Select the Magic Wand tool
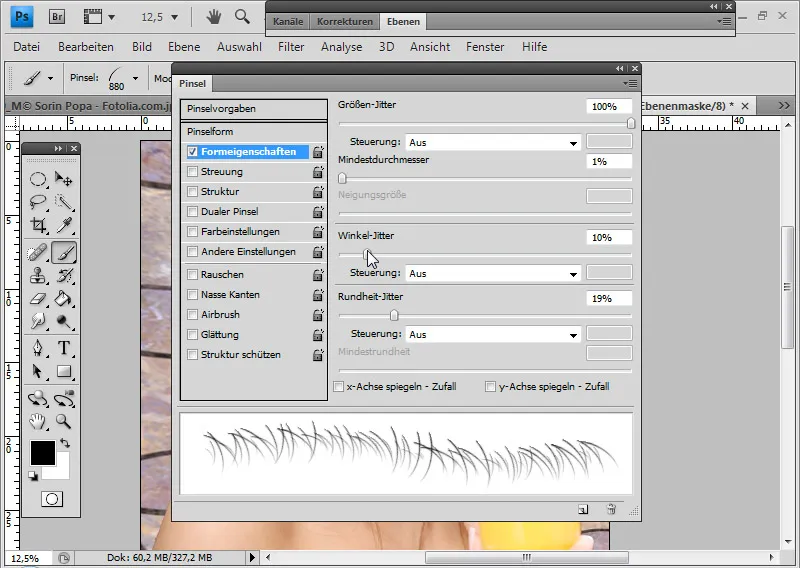800x568 pixels. [x=64, y=202]
